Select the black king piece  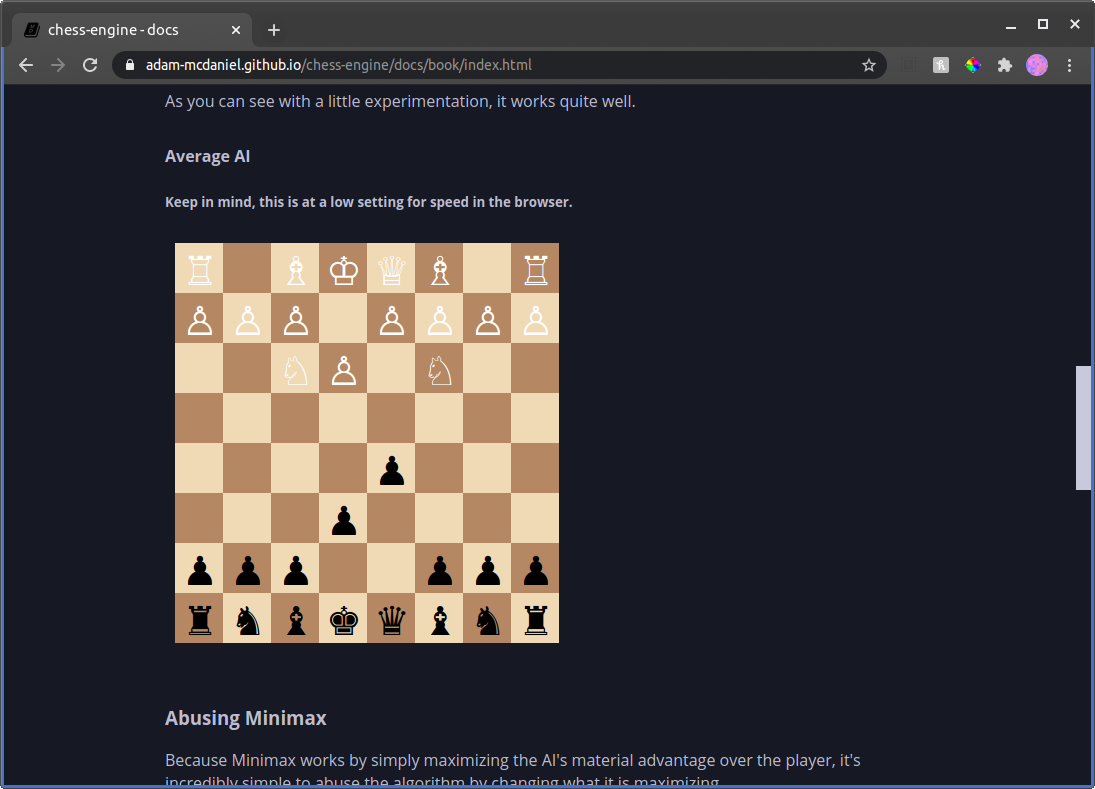(x=344, y=619)
